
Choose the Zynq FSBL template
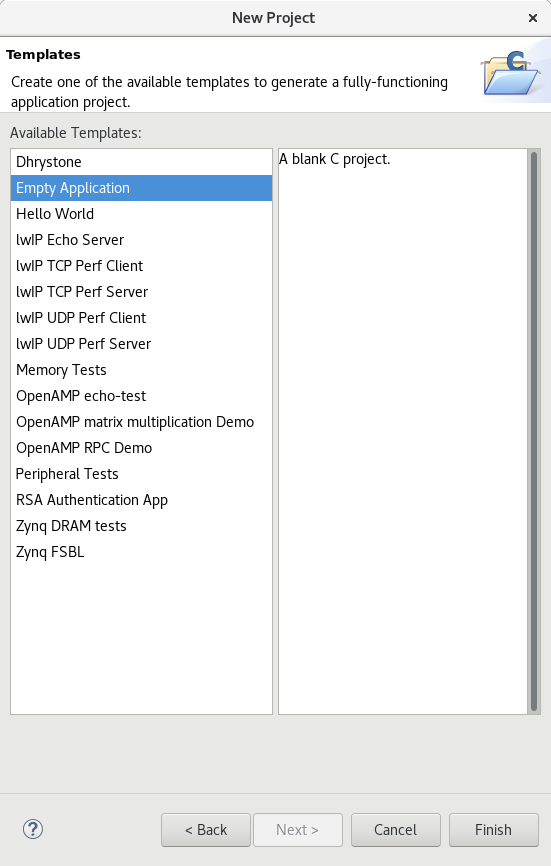[141, 552]
